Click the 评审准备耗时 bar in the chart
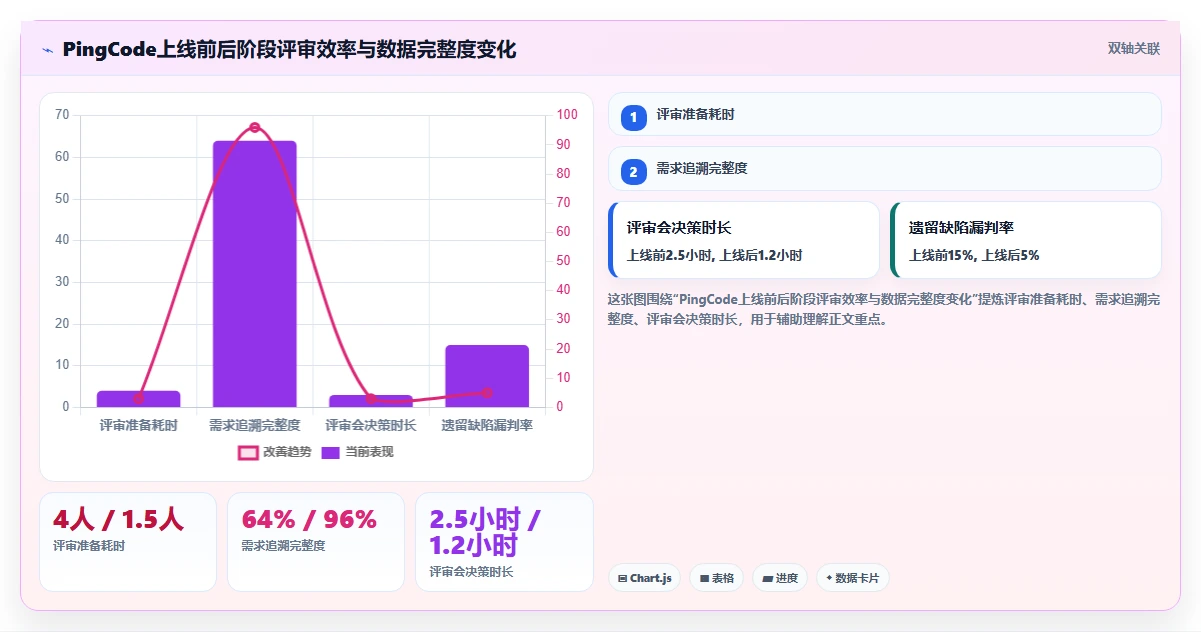The height and width of the screenshot is (632, 1201). [x=138, y=399]
